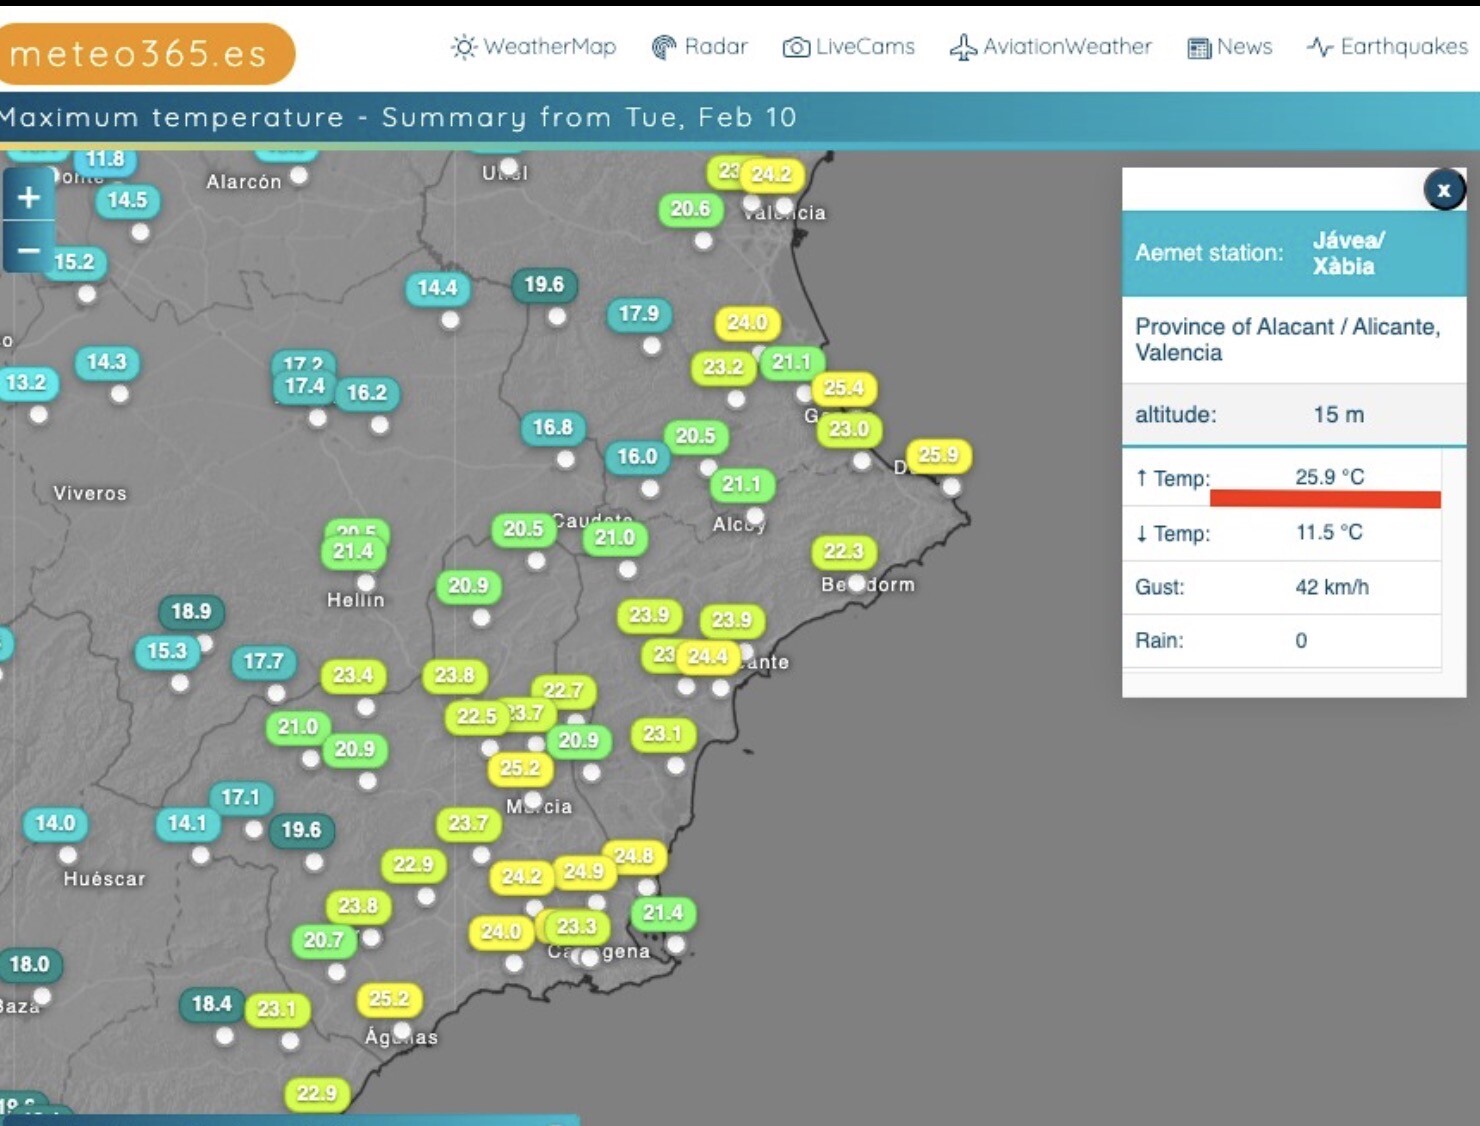Image resolution: width=1480 pixels, height=1126 pixels.
Task: Select the 19.6 dark teal marker near Utiel
Action: (544, 285)
